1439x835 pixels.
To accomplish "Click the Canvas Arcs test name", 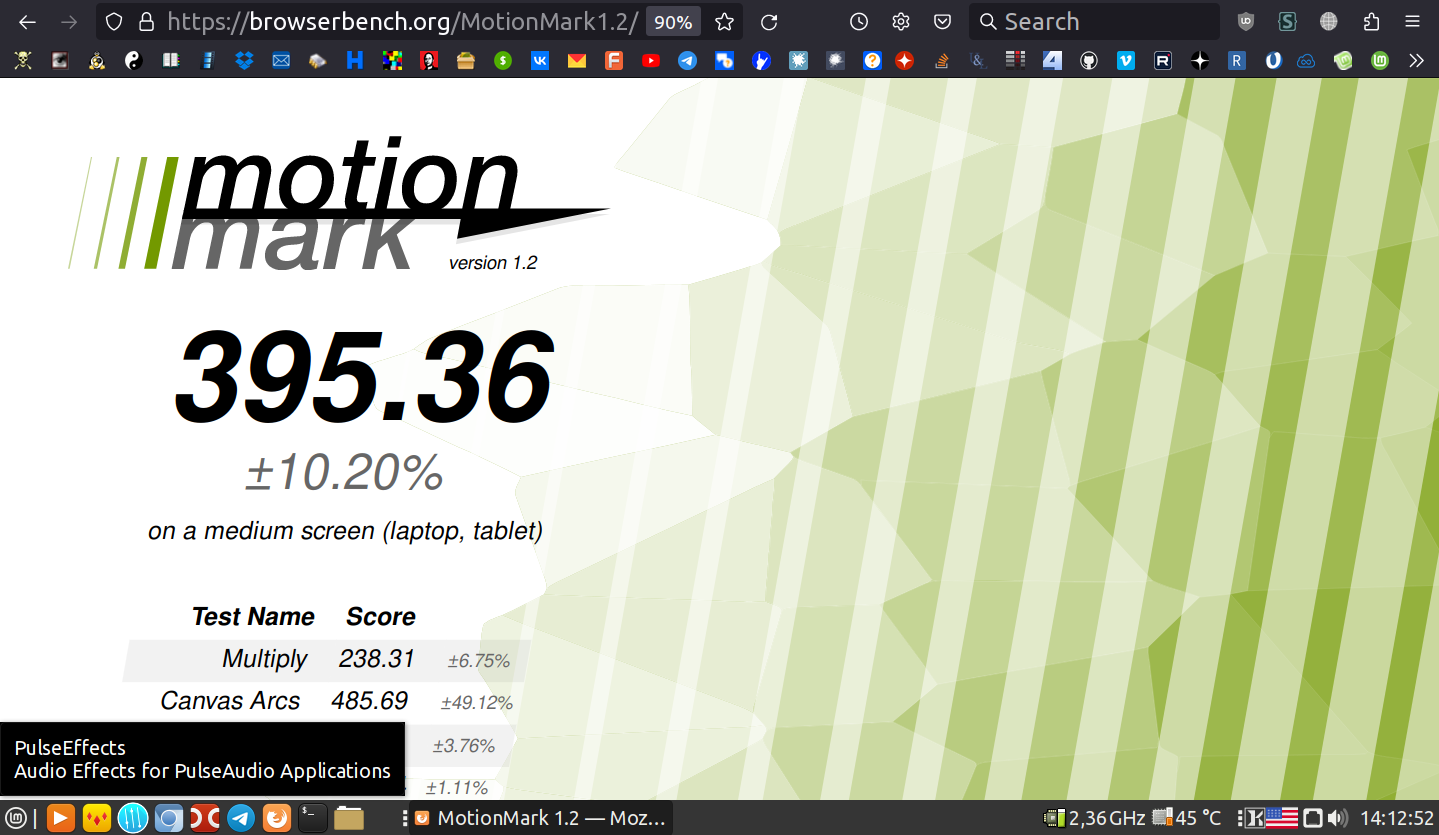I will 230,701.
